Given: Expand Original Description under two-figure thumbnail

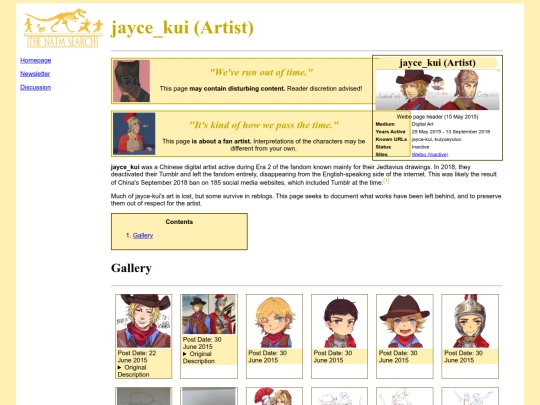Looking at the screenshot, I should (199, 357).
